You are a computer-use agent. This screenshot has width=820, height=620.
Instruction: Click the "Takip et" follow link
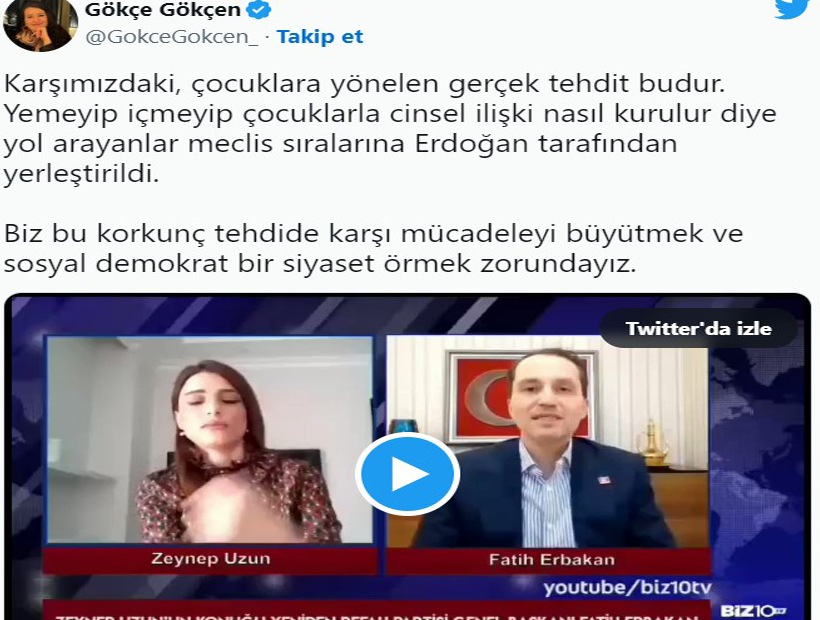tap(320, 37)
